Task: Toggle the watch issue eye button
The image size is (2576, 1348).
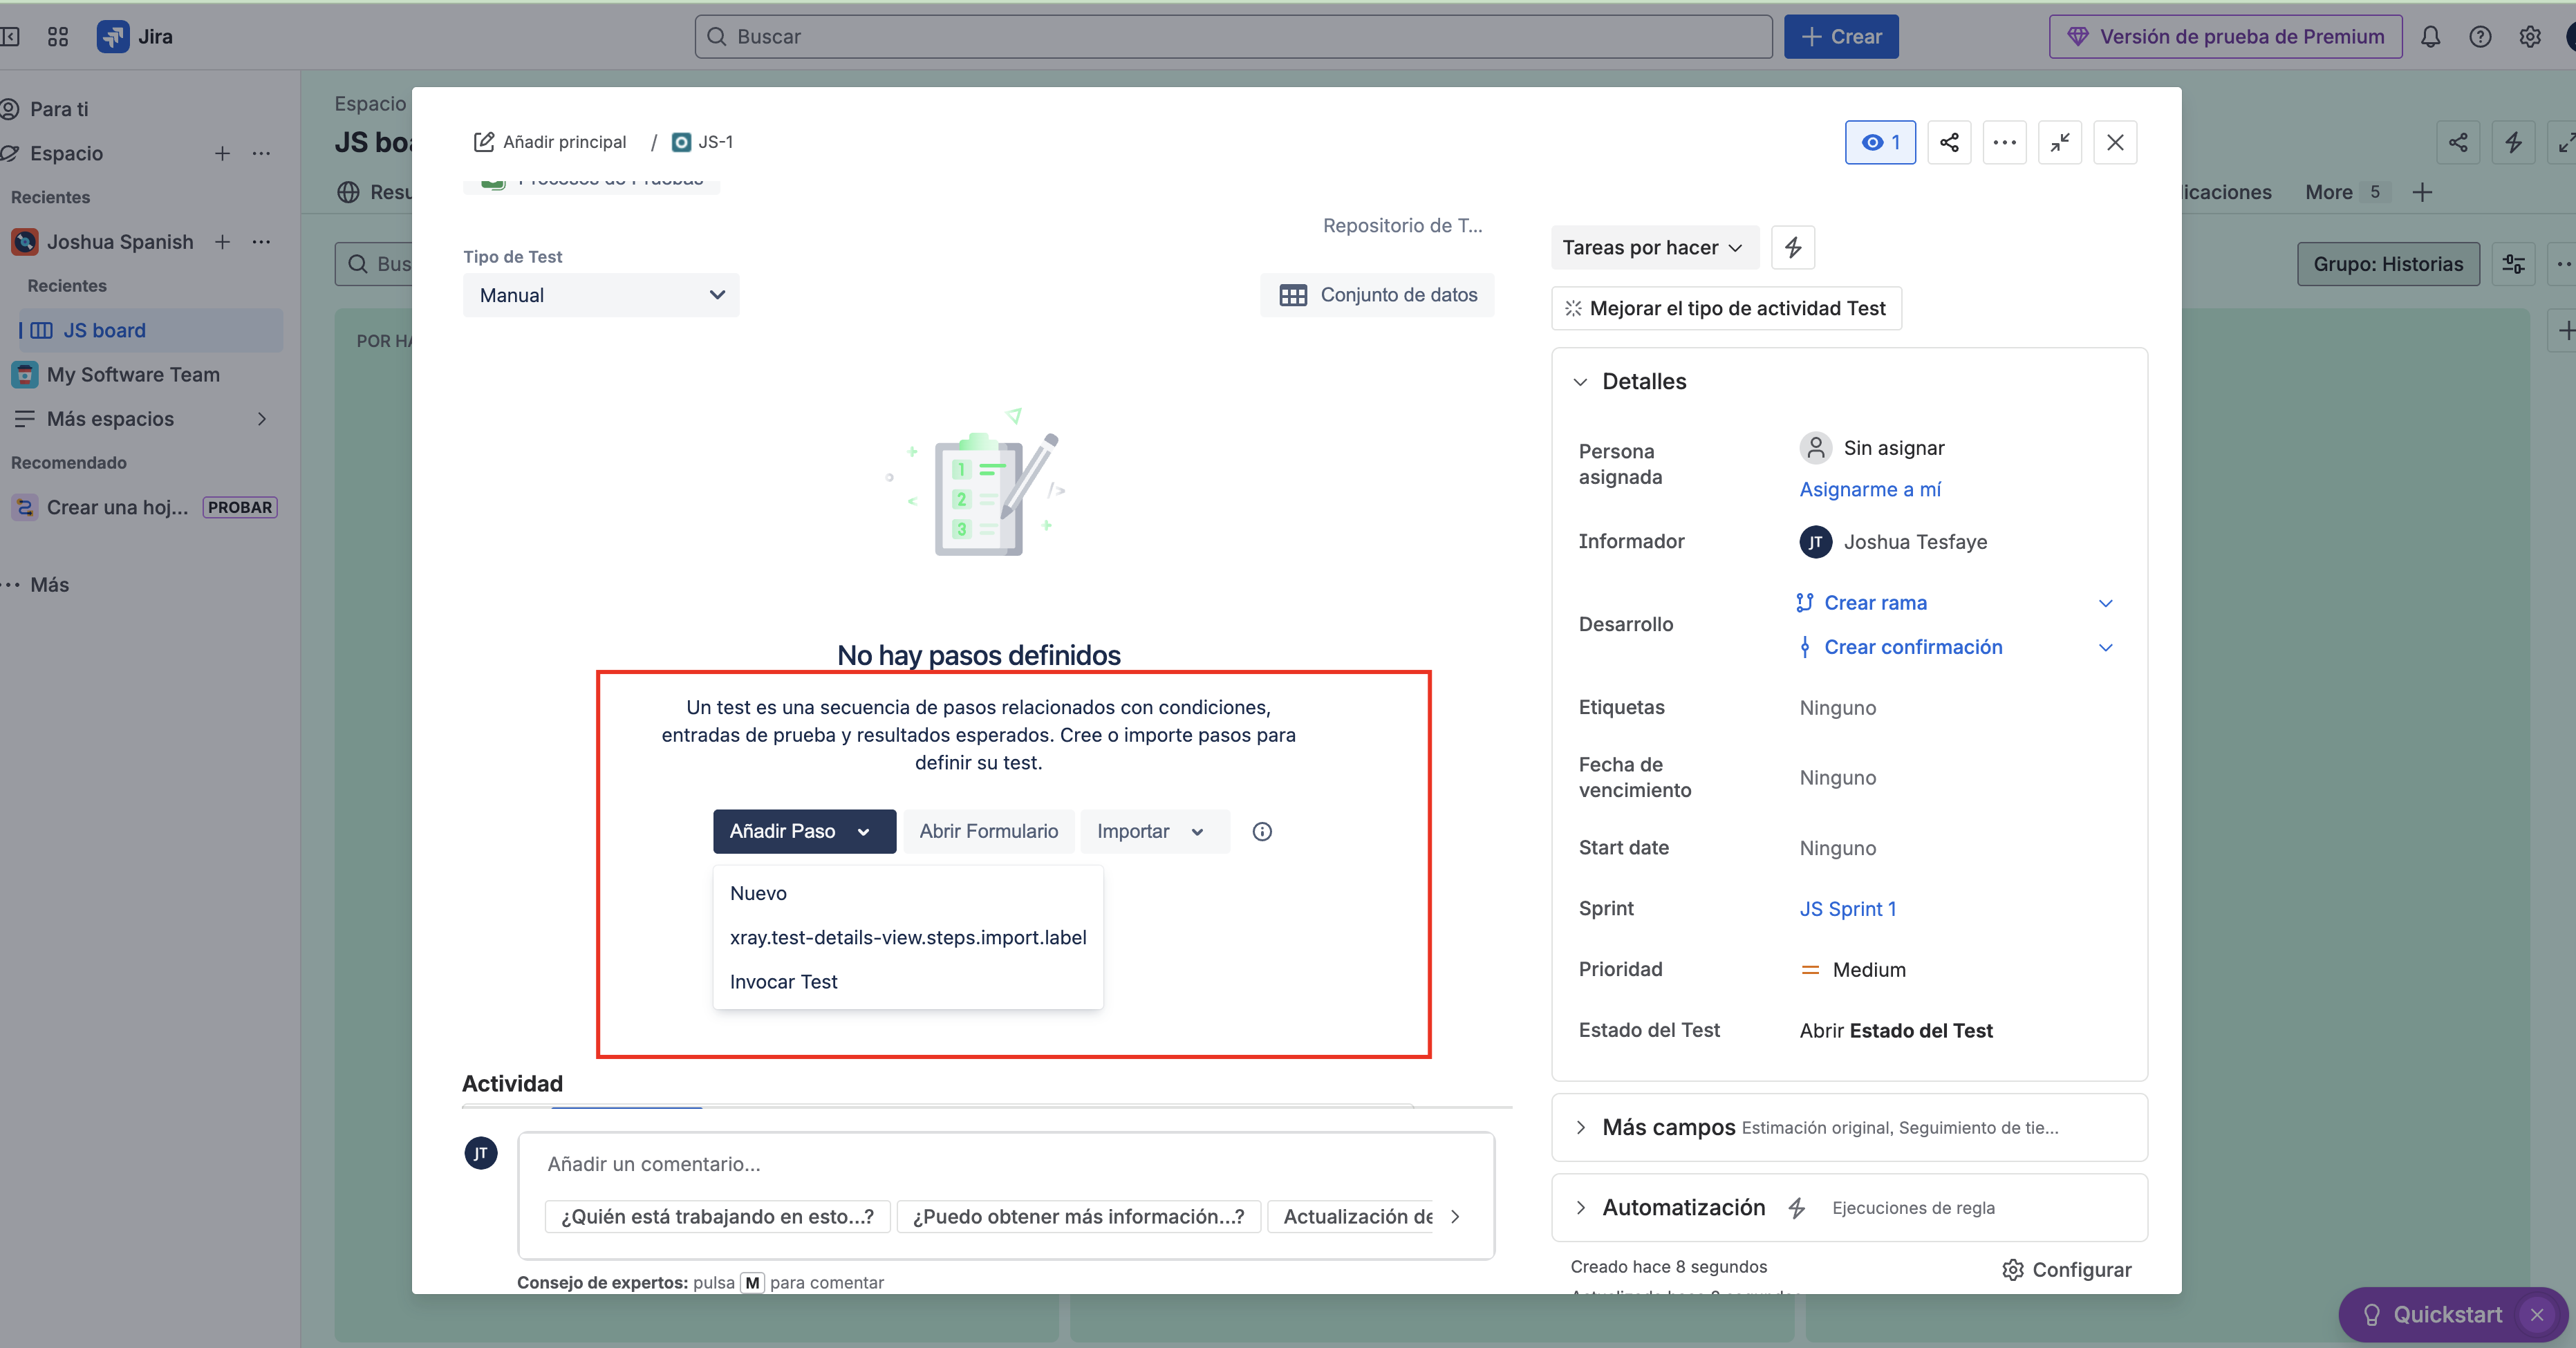Action: point(1880,142)
